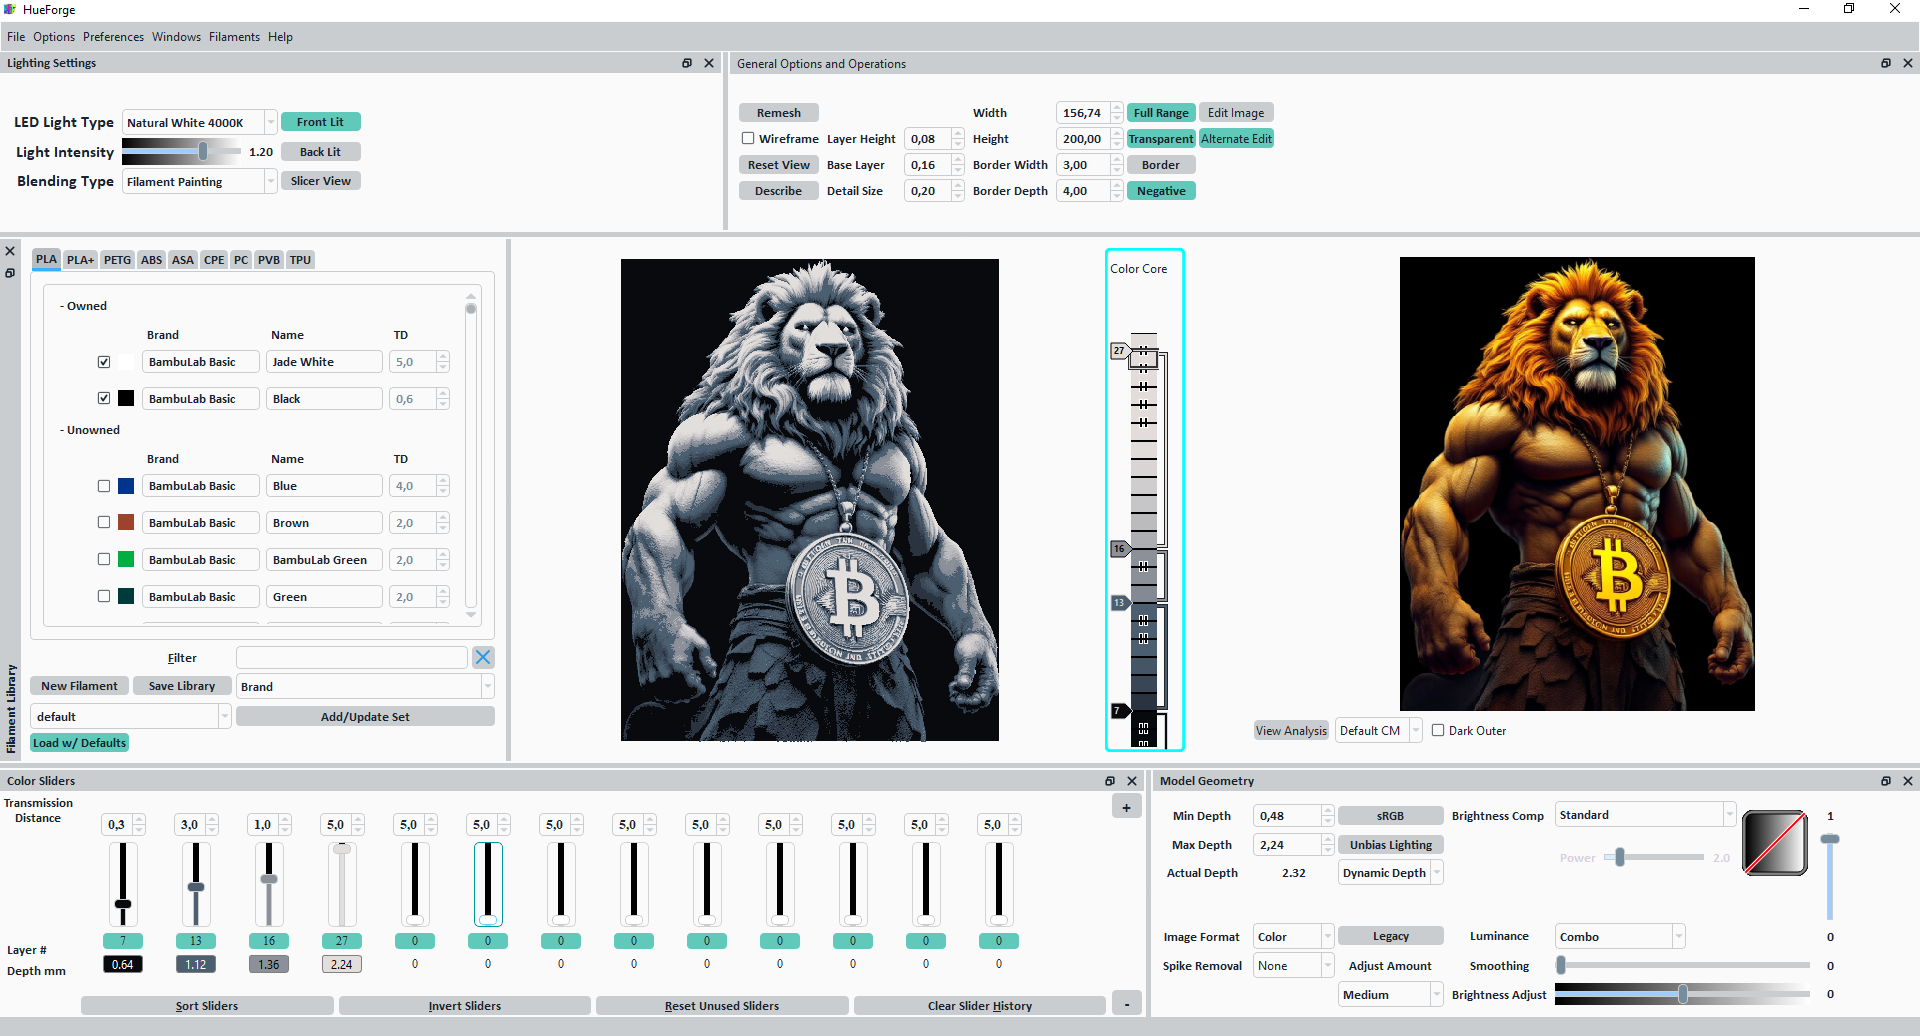Enable the Wireframe checkbox
Screen dimensions: 1920x1036
click(748, 138)
